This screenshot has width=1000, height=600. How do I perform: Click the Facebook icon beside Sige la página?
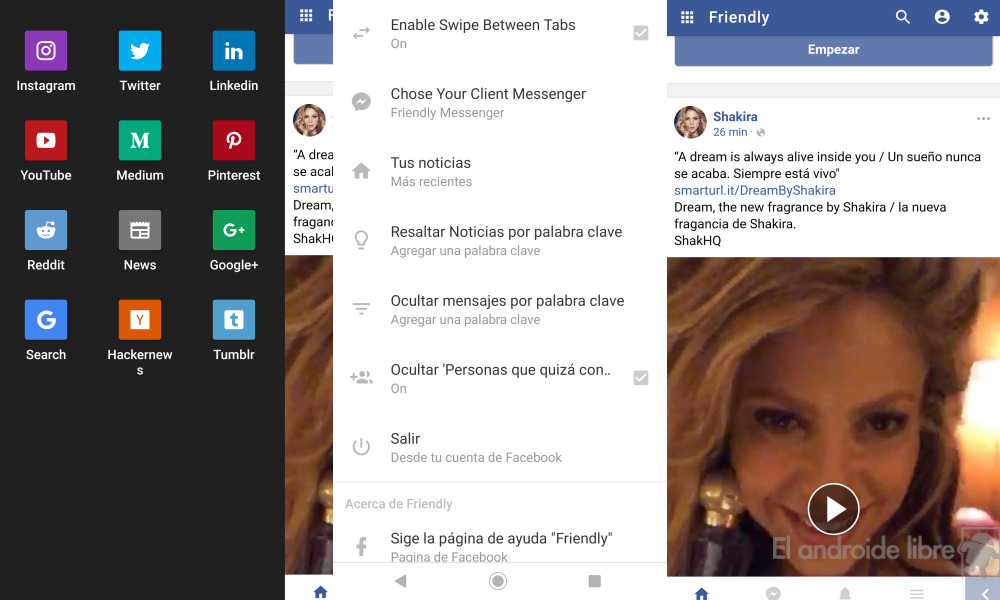tap(361, 546)
